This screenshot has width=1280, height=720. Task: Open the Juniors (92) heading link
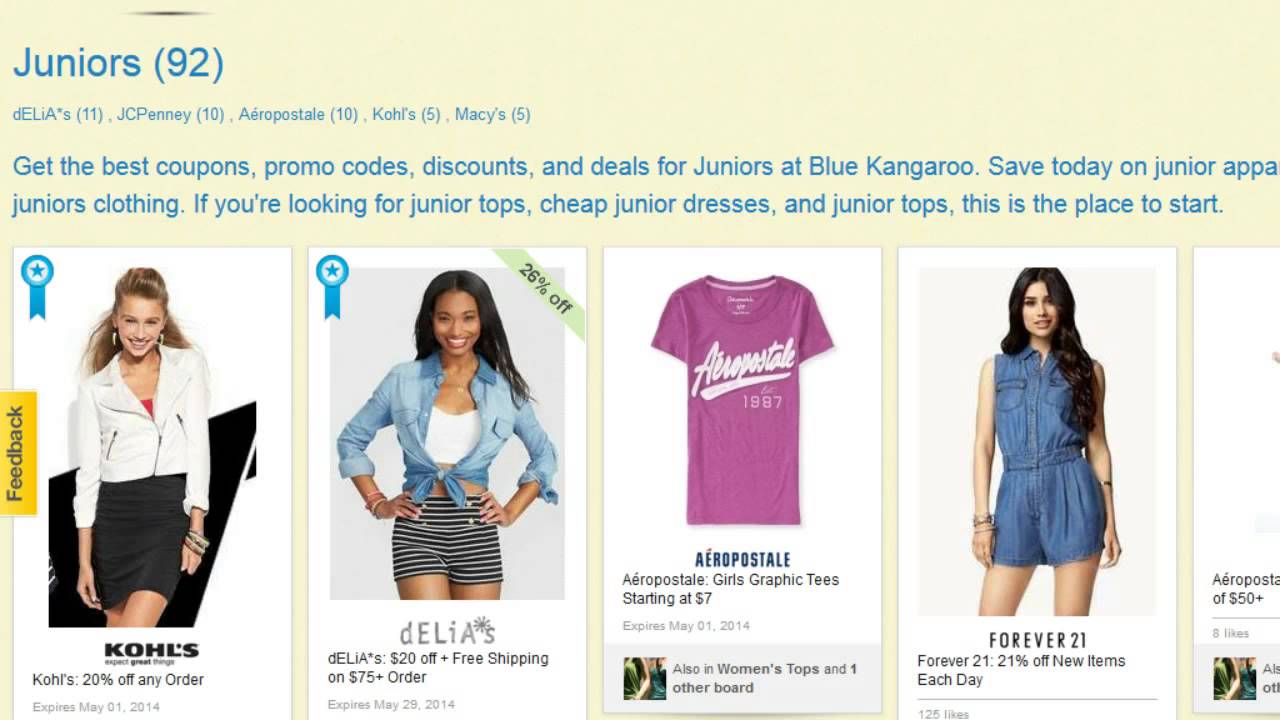coord(118,63)
